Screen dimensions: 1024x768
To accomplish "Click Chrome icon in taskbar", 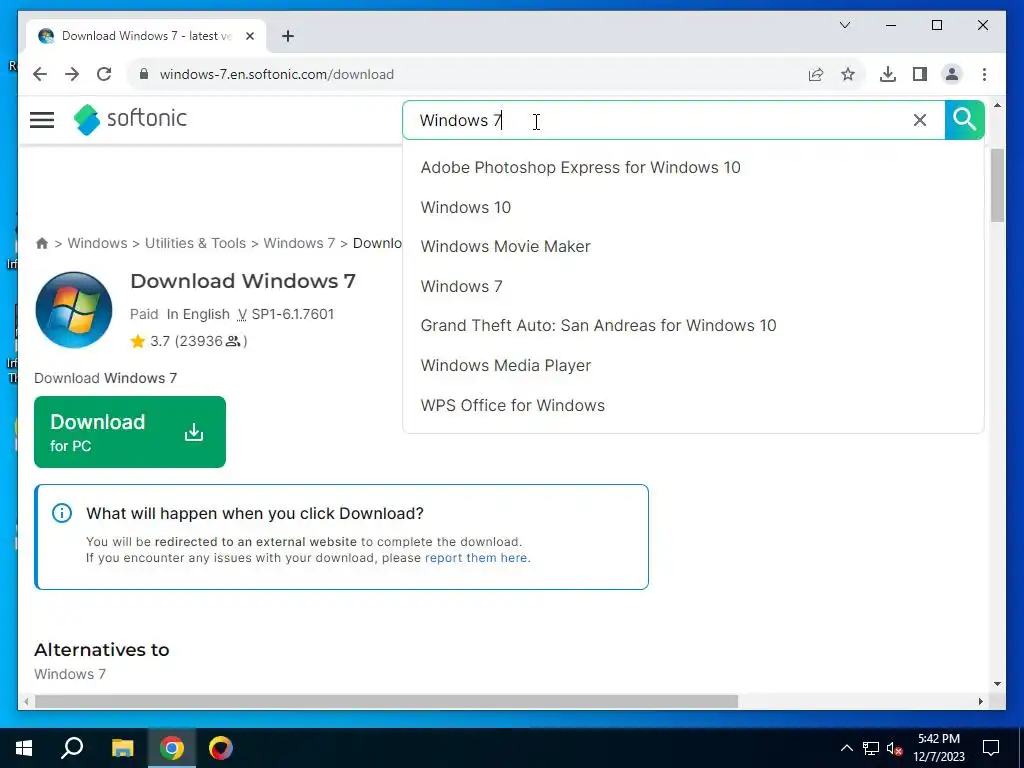I will coord(172,748).
